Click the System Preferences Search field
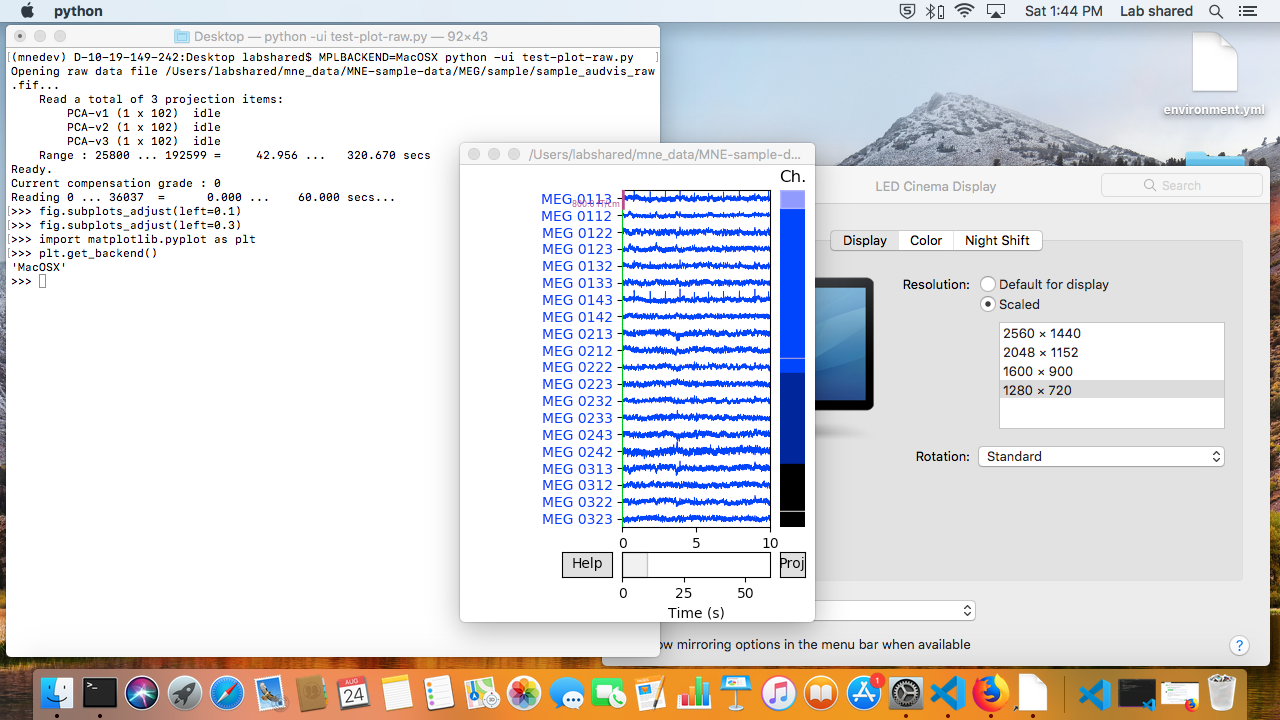 [x=1182, y=185]
